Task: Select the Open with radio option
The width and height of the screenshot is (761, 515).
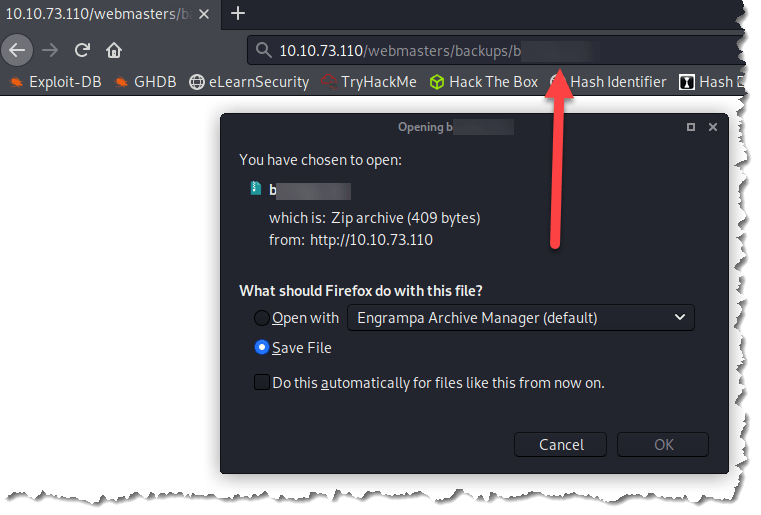Action: tap(261, 318)
